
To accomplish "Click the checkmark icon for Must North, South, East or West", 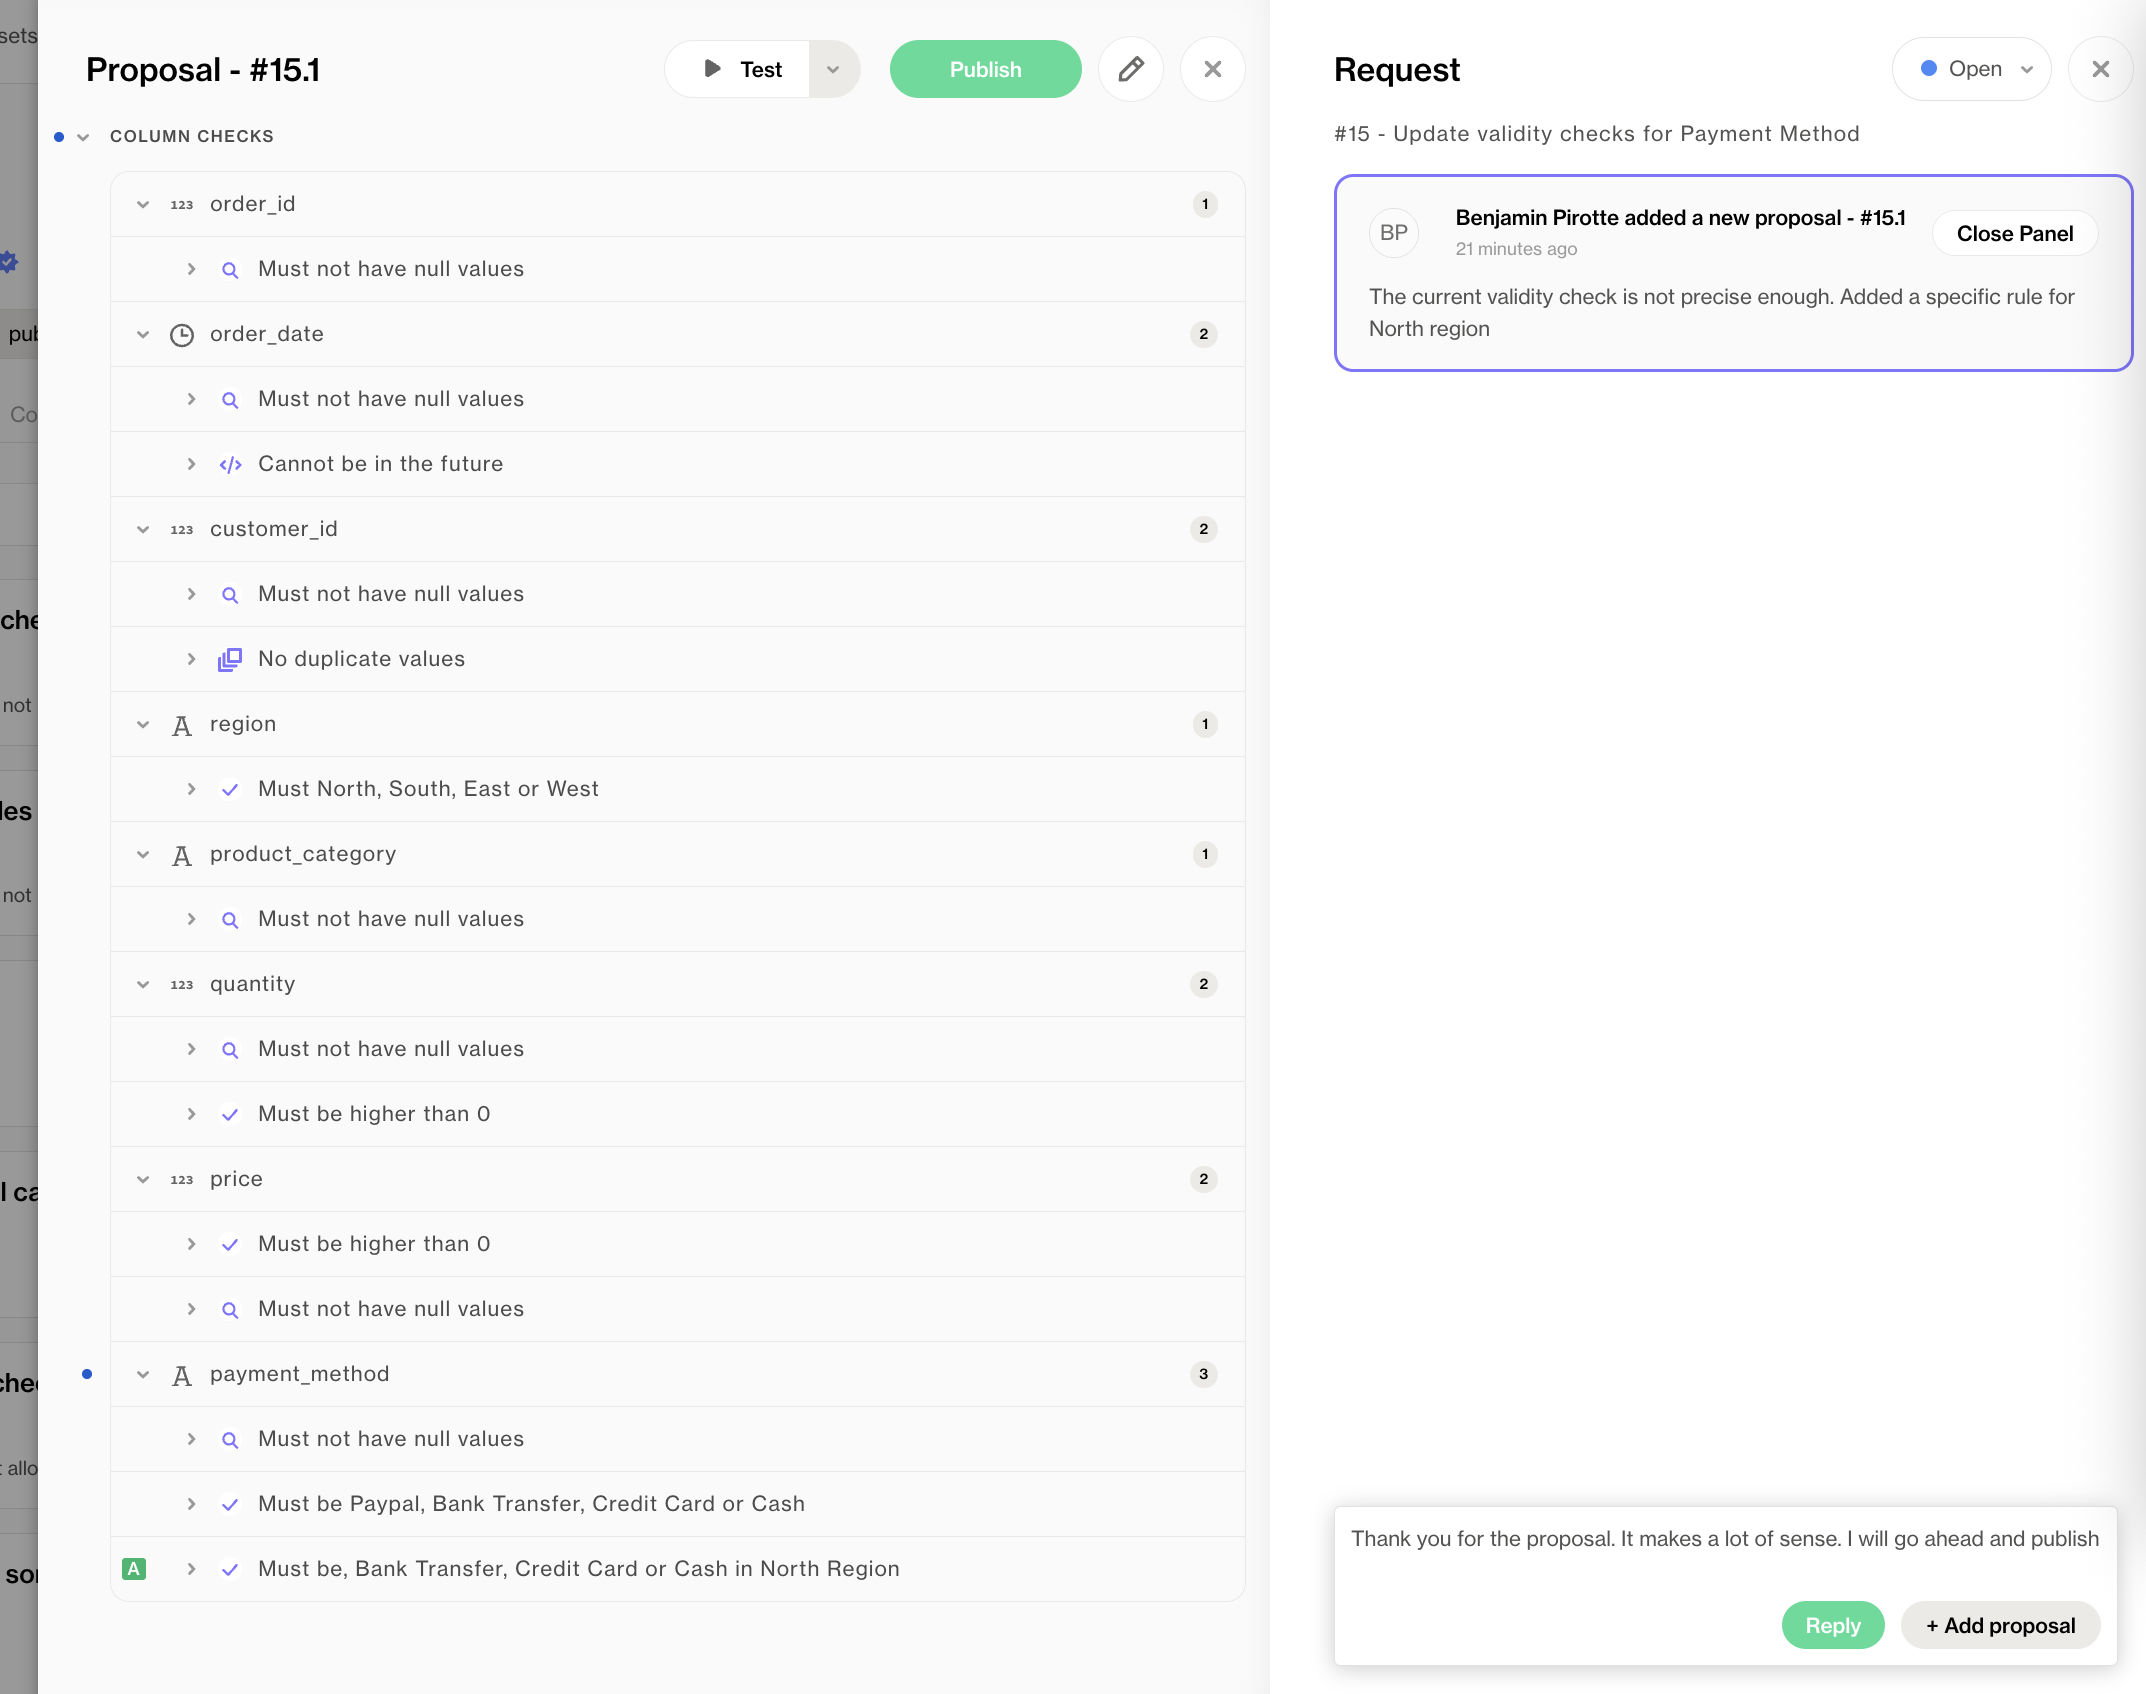I will (230, 789).
